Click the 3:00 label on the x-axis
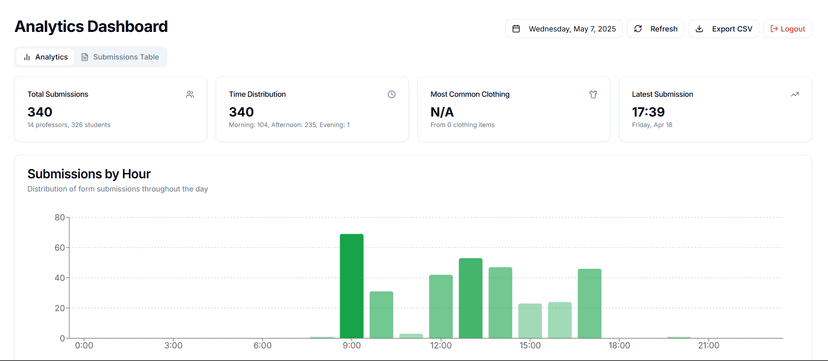The height and width of the screenshot is (361, 828). (x=173, y=346)
